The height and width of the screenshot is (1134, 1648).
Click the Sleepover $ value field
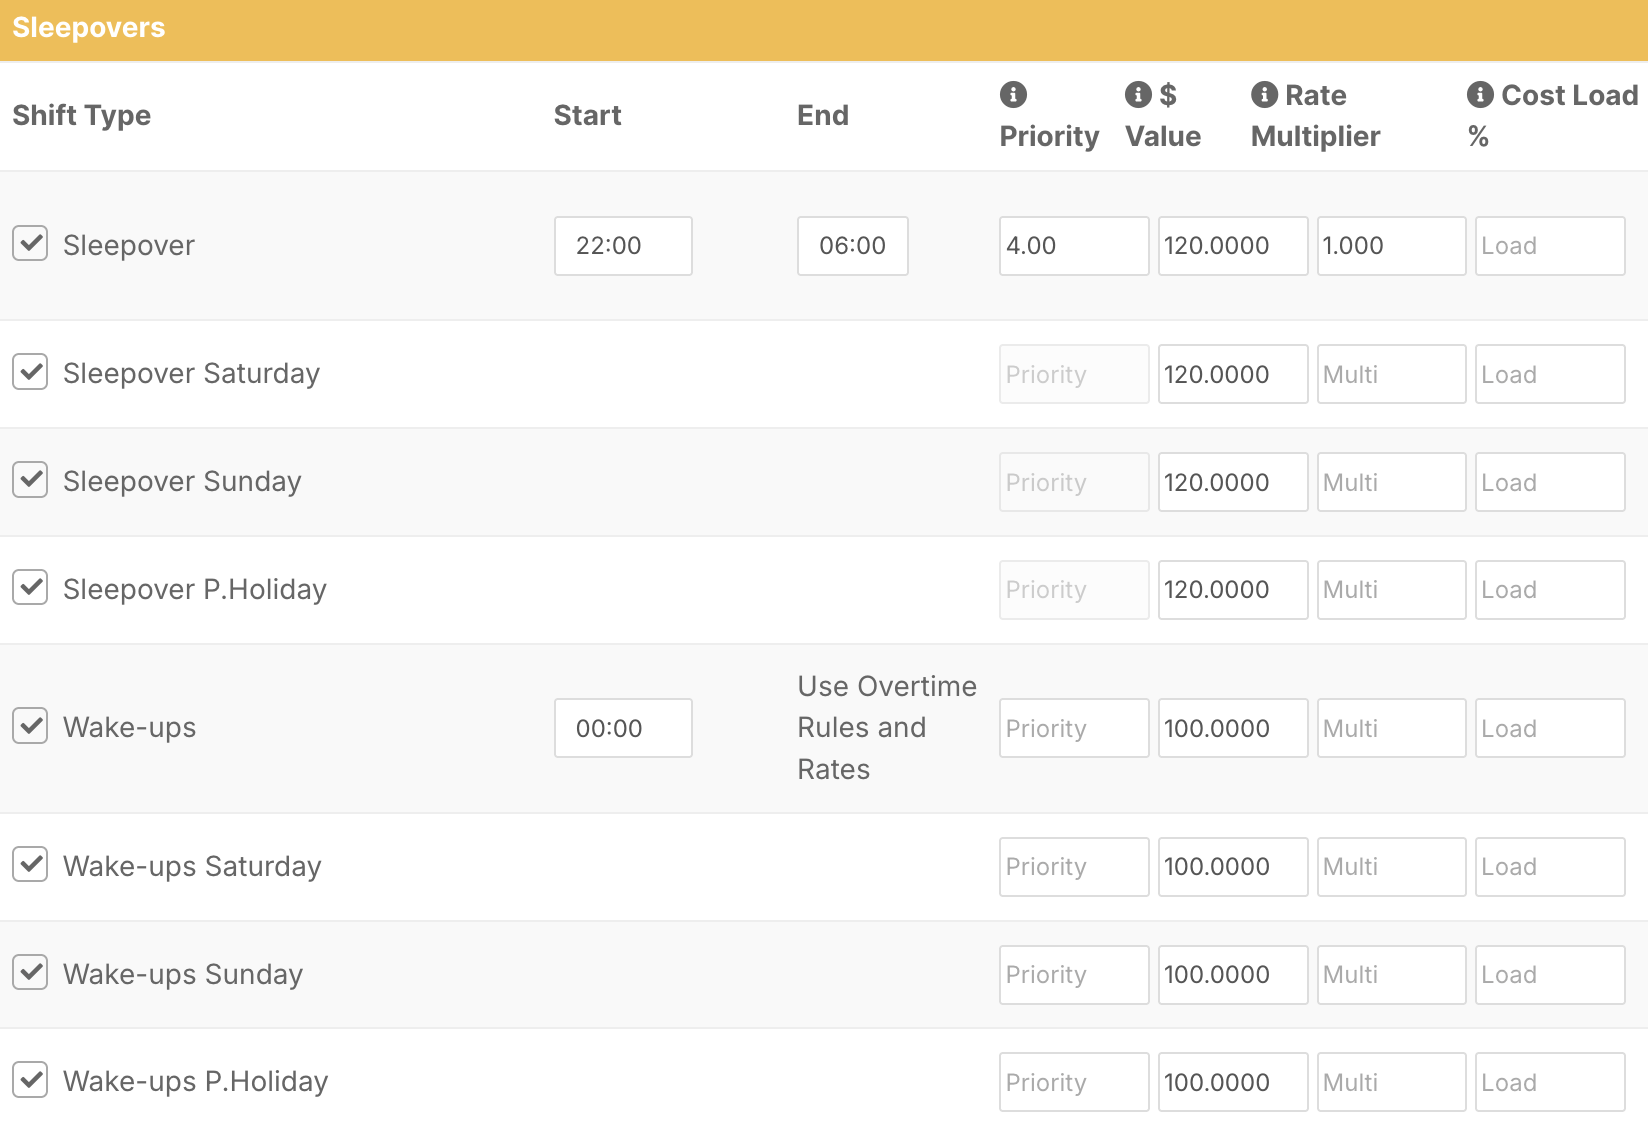[1233, 246]
